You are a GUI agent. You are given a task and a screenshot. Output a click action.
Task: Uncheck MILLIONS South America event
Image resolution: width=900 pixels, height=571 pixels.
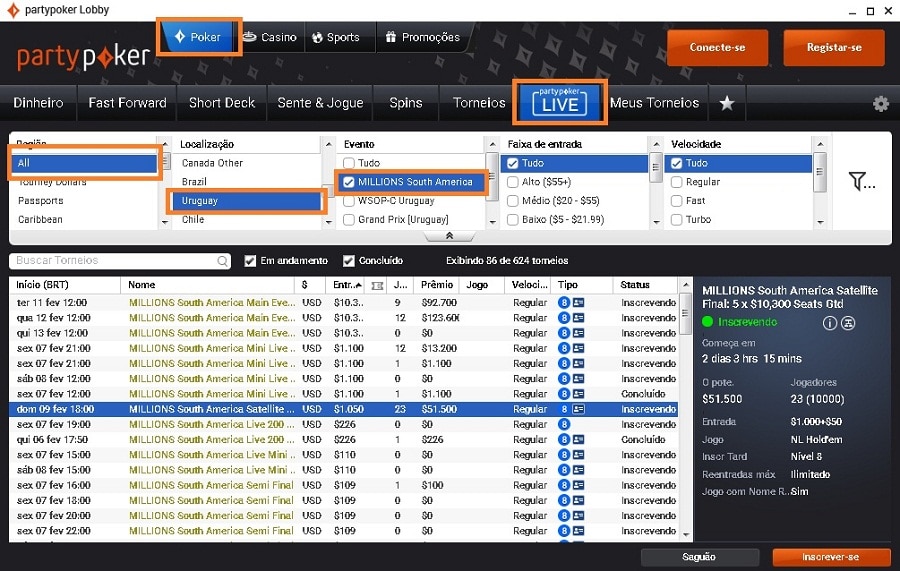pyautogui.click(x=348, y=182)
